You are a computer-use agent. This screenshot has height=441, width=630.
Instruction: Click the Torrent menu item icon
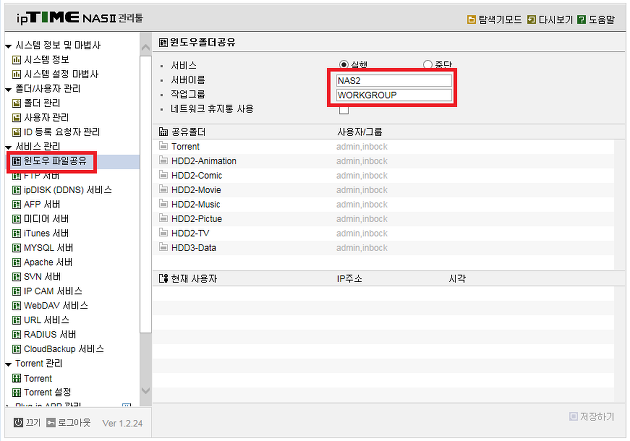click(16, 378)
